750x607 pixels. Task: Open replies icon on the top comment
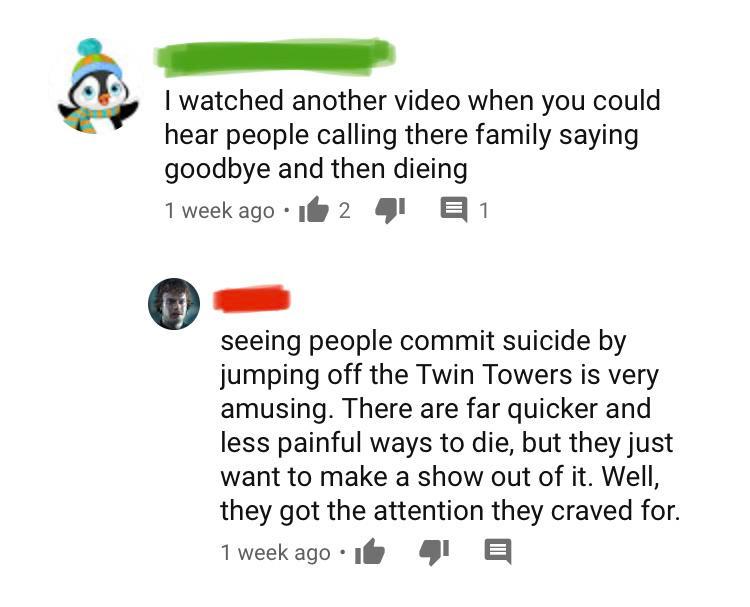click(x=453, y=210)
